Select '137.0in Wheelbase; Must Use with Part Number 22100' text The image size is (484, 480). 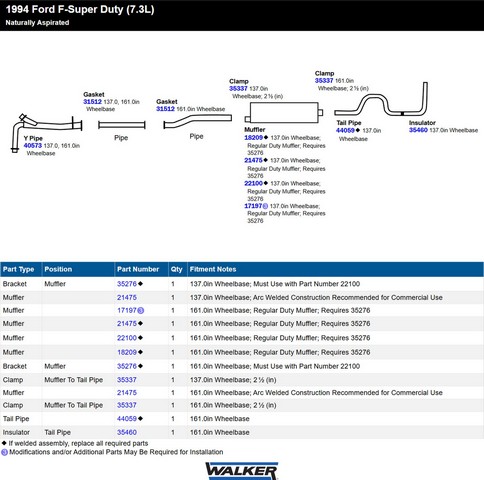275,284
